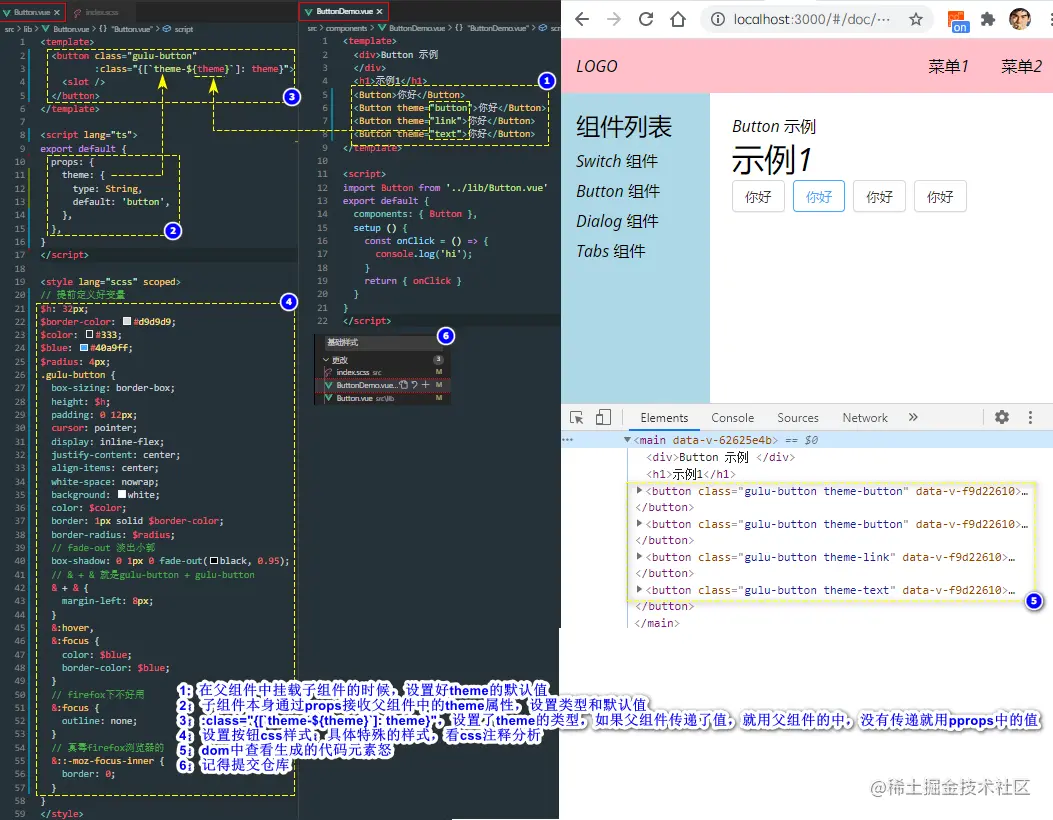Expand the theme-text button node
This screenshot has height=820, width=1053.
click(639, 589)
